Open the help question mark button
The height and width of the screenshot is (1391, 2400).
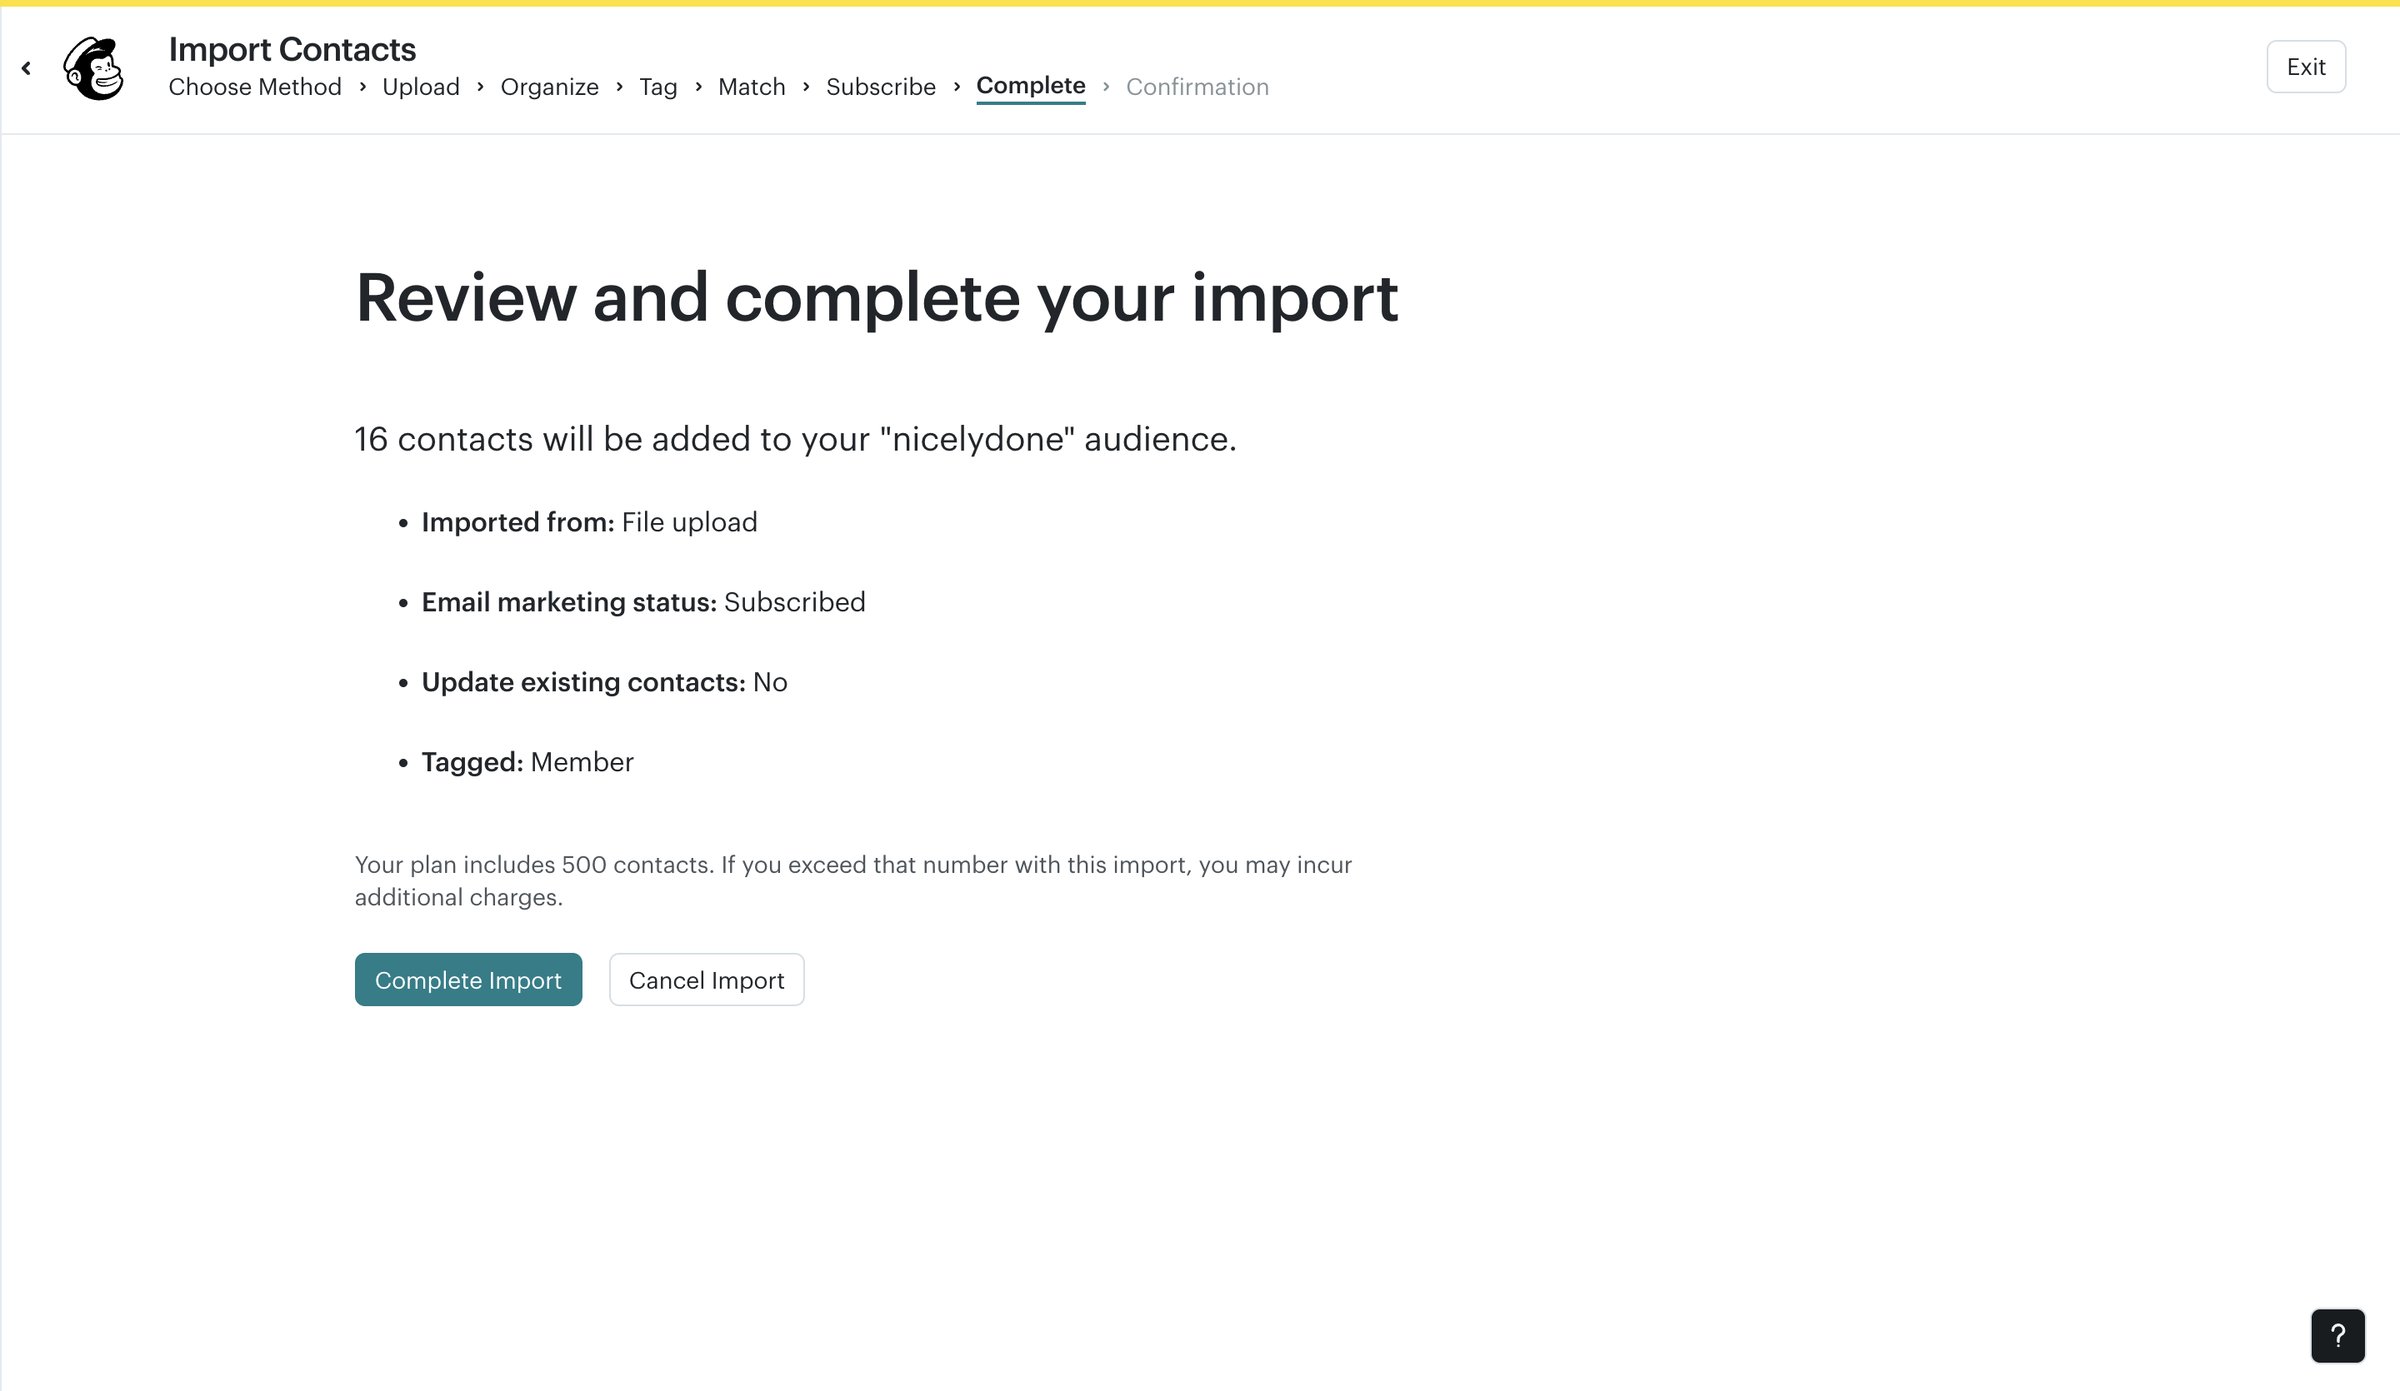point(2338,1336)
